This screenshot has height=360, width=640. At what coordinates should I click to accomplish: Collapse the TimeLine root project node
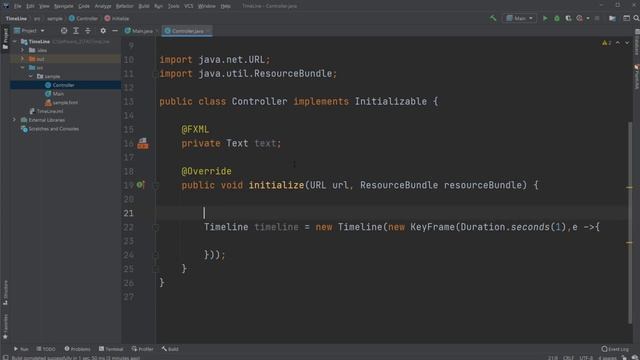15,42
